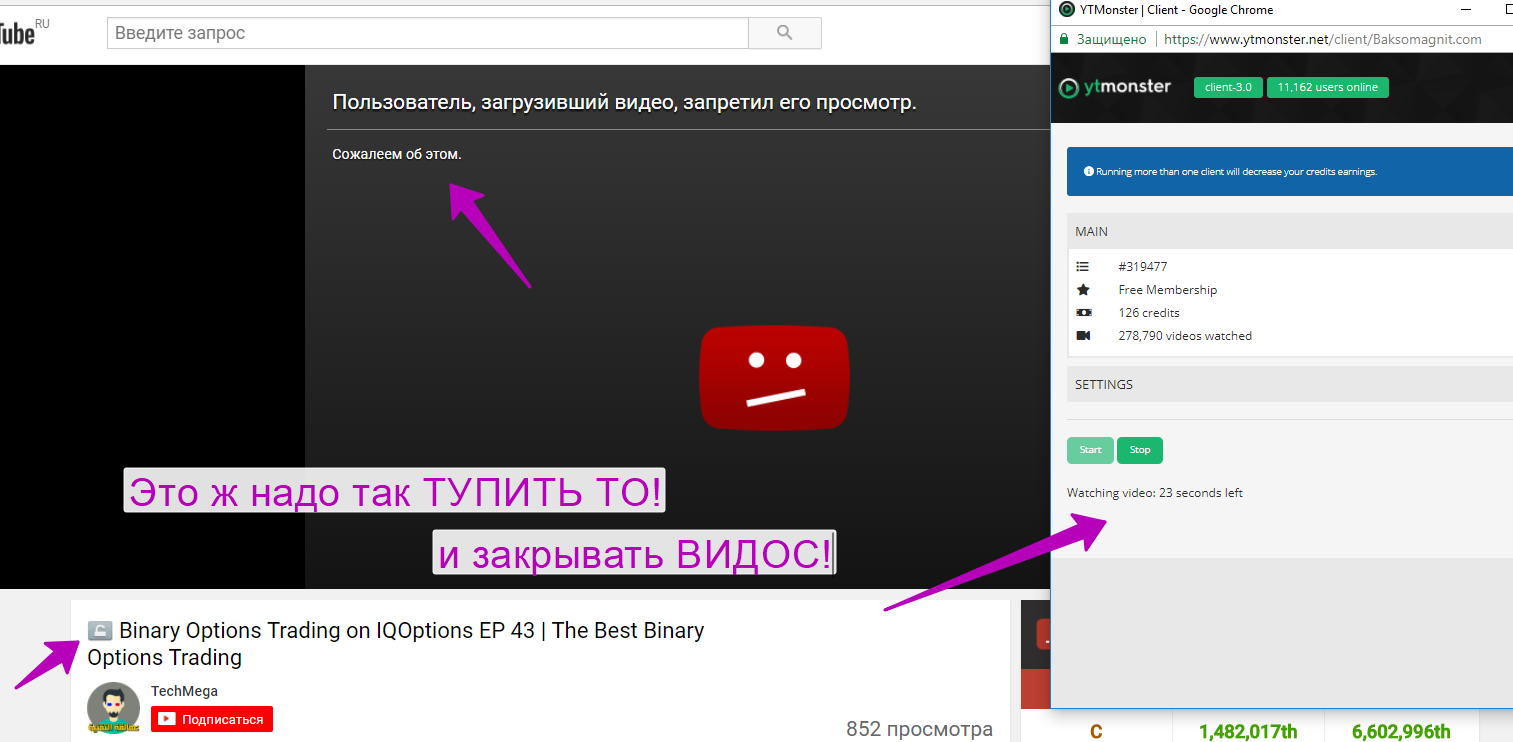
Task: Click the sad-face YouTube error icon
Action: pos(774,380)
